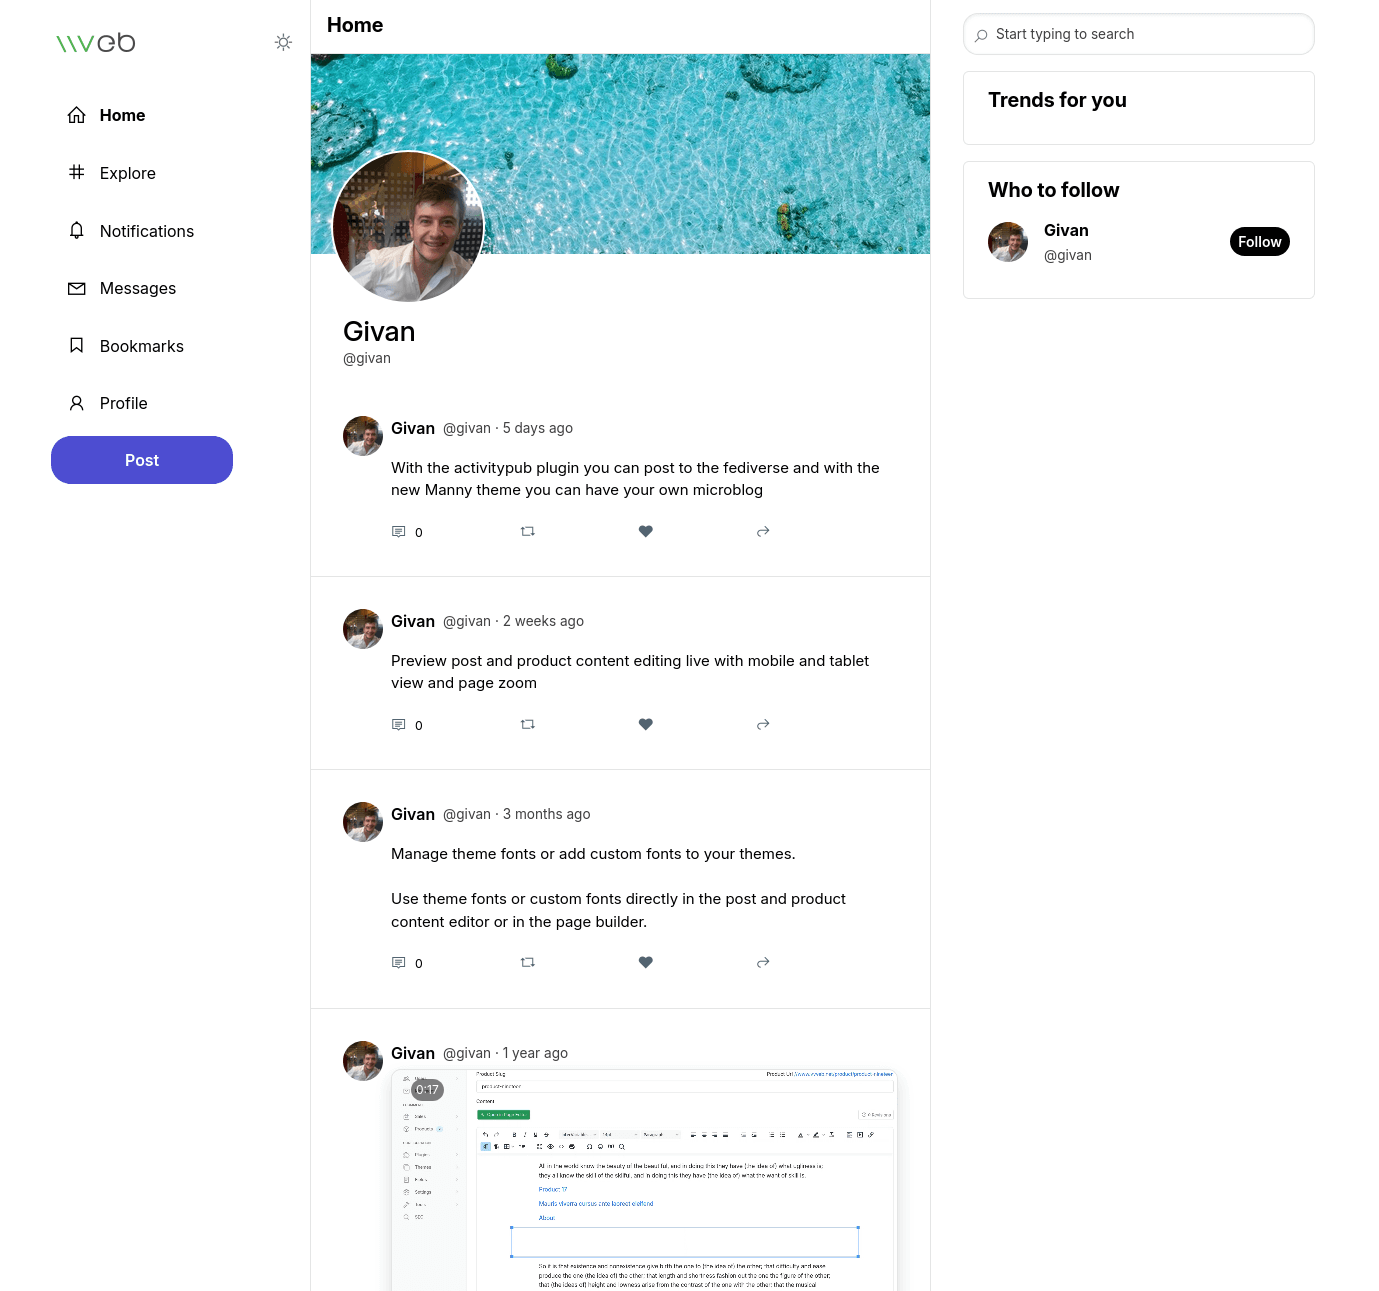The height and width of the screenshot is (1291, 1379).
Task: Toggle the light/dark theme sun icon
Action: pyautogui.click(x=283, y=42)
